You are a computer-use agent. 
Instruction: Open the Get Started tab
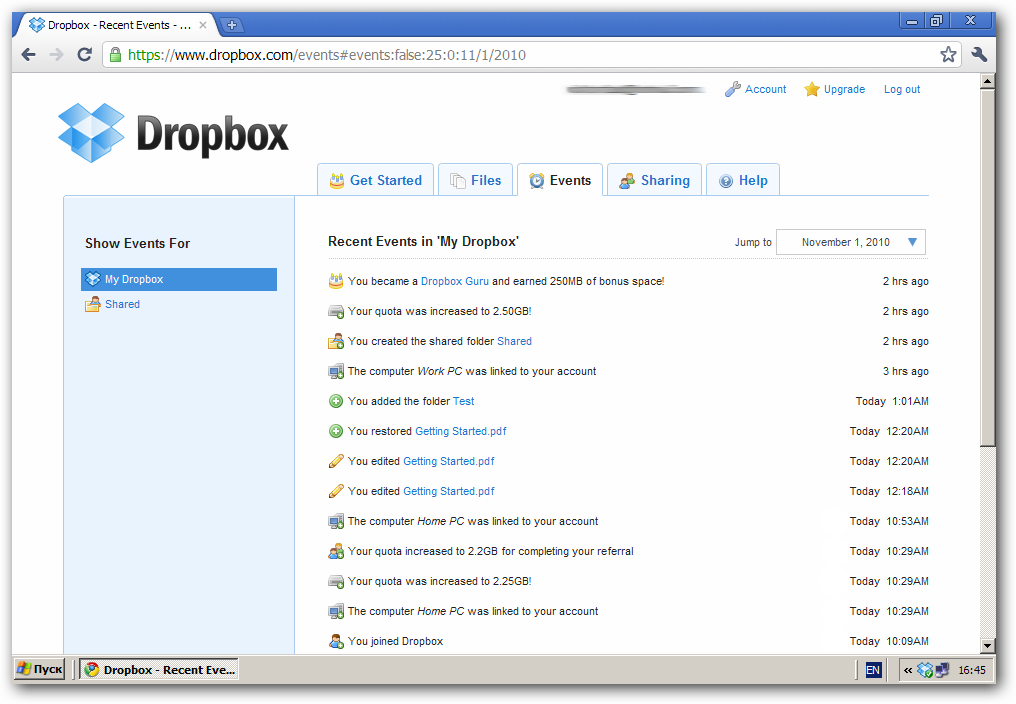[375, 180]
